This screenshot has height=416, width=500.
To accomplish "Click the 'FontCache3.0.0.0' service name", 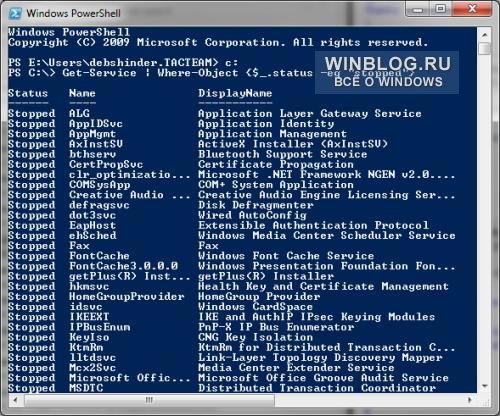I will coord(123,266).
